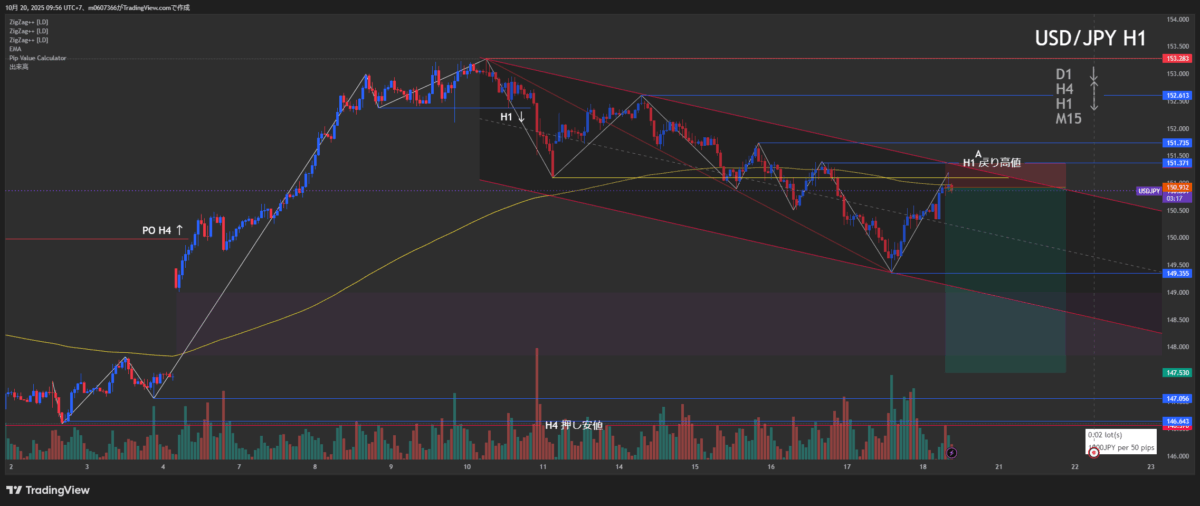Click the red circle marker near date 22
The height and width of the screenshot is (506, 1200).
(1093, 453)
